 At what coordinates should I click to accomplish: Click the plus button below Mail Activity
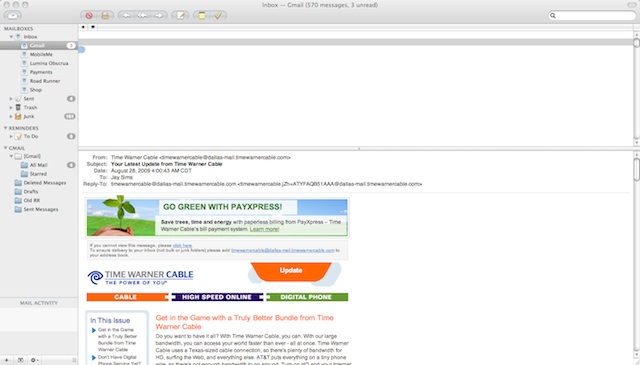click(x=7, y=360)
